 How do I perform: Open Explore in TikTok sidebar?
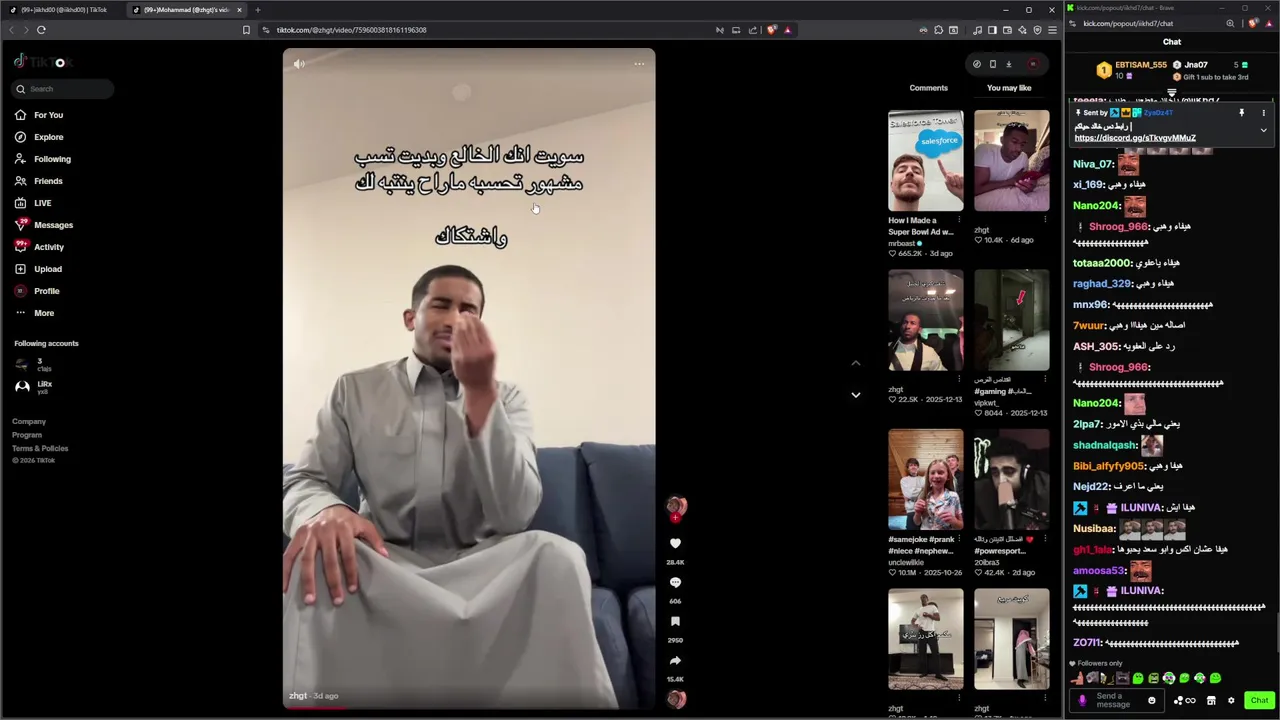click(x=40, y=137)
